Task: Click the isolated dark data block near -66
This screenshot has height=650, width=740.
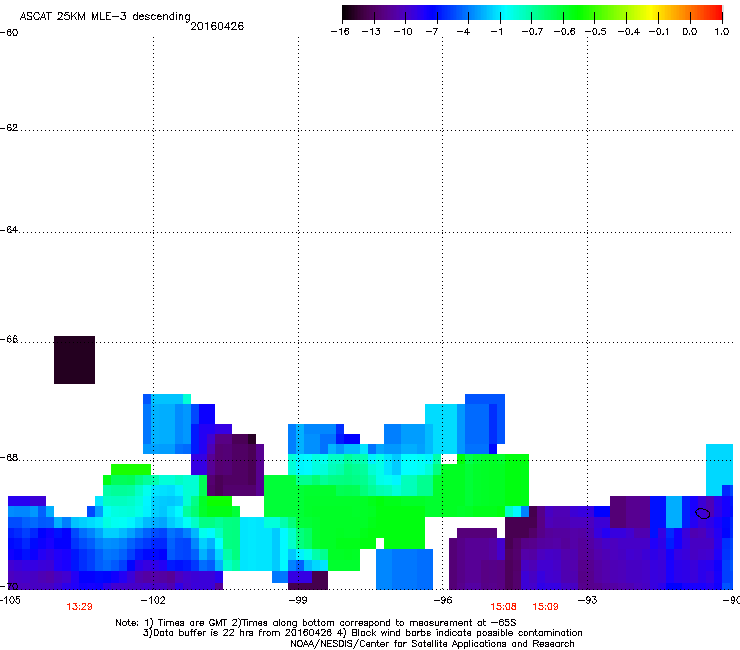Action: tap(75, 360)
